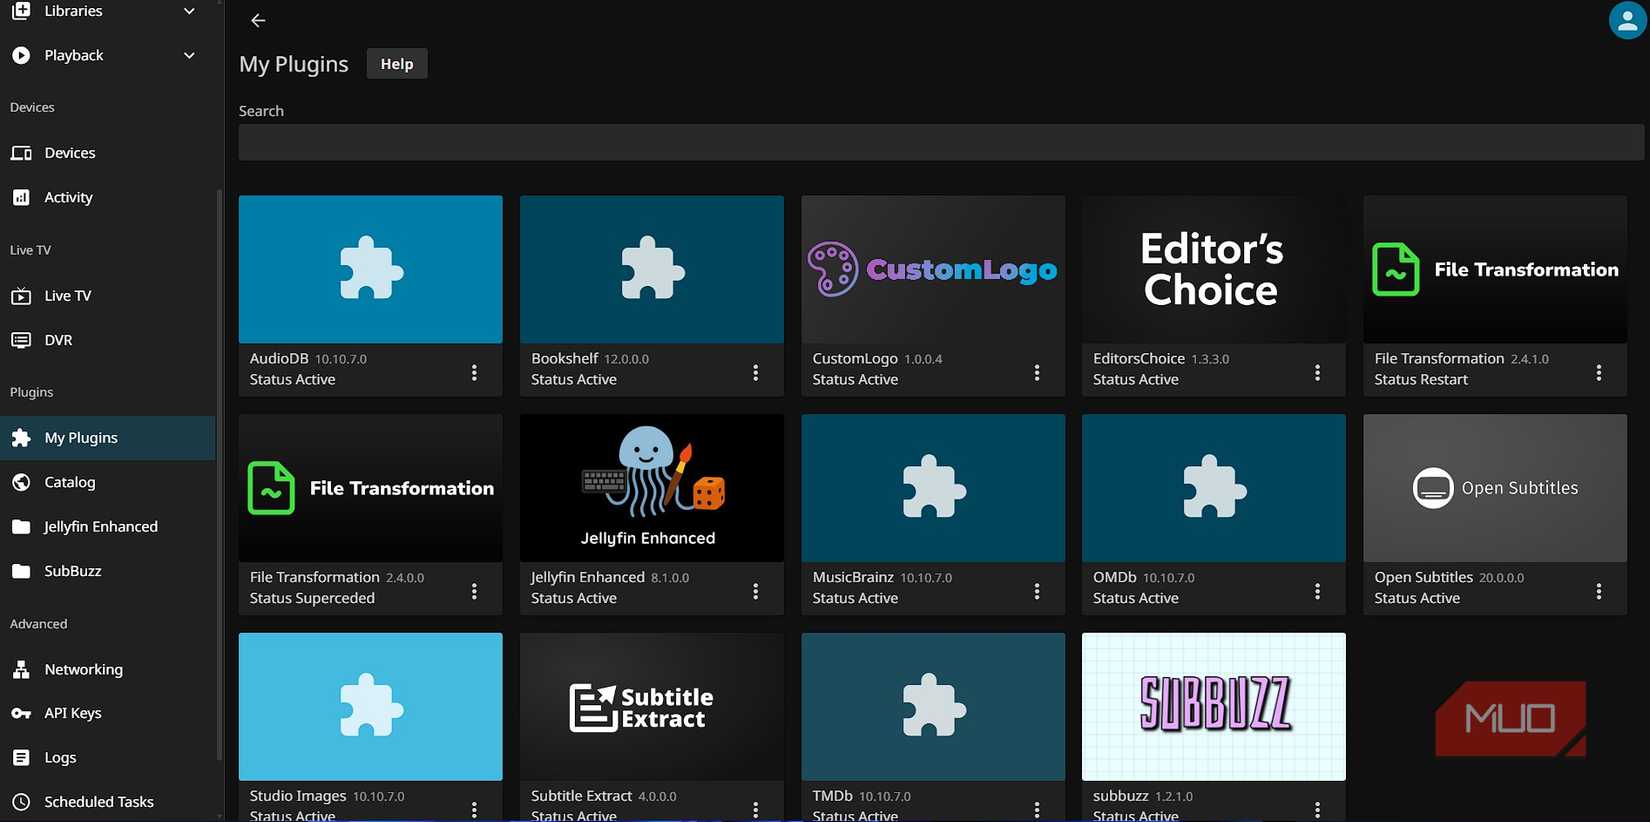Open File Transformation 2.4.0.0 options menu
1650x822 pixels.
pyautogui.click(x=474, y=591)
